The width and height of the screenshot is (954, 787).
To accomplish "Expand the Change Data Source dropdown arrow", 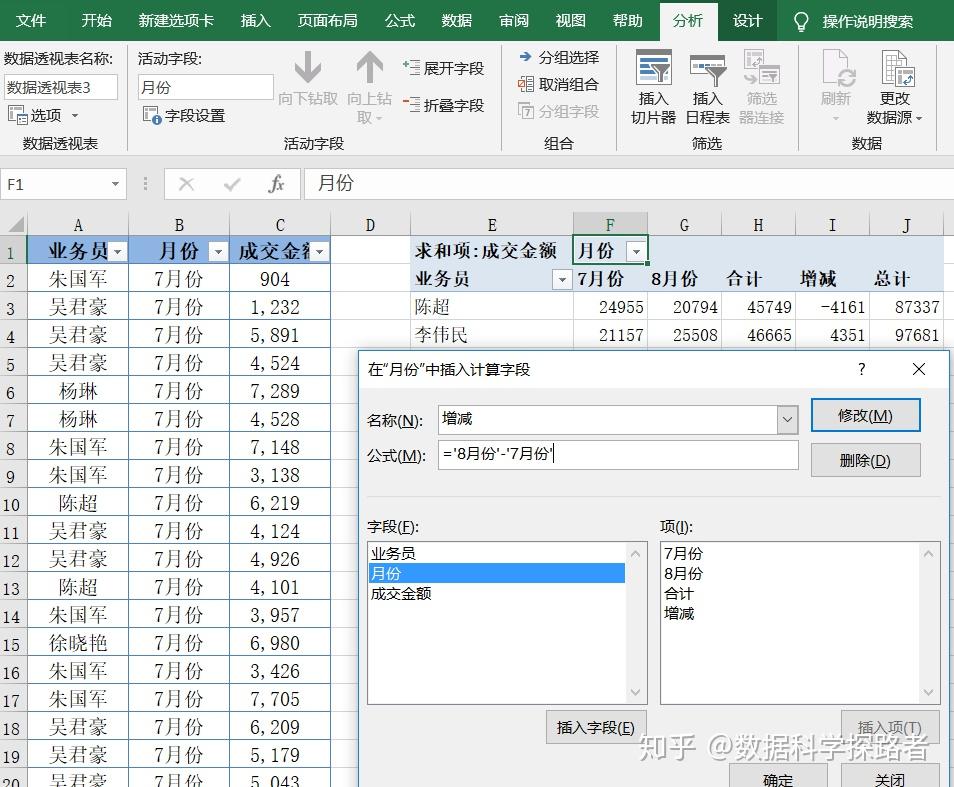I will click(919, 119).
